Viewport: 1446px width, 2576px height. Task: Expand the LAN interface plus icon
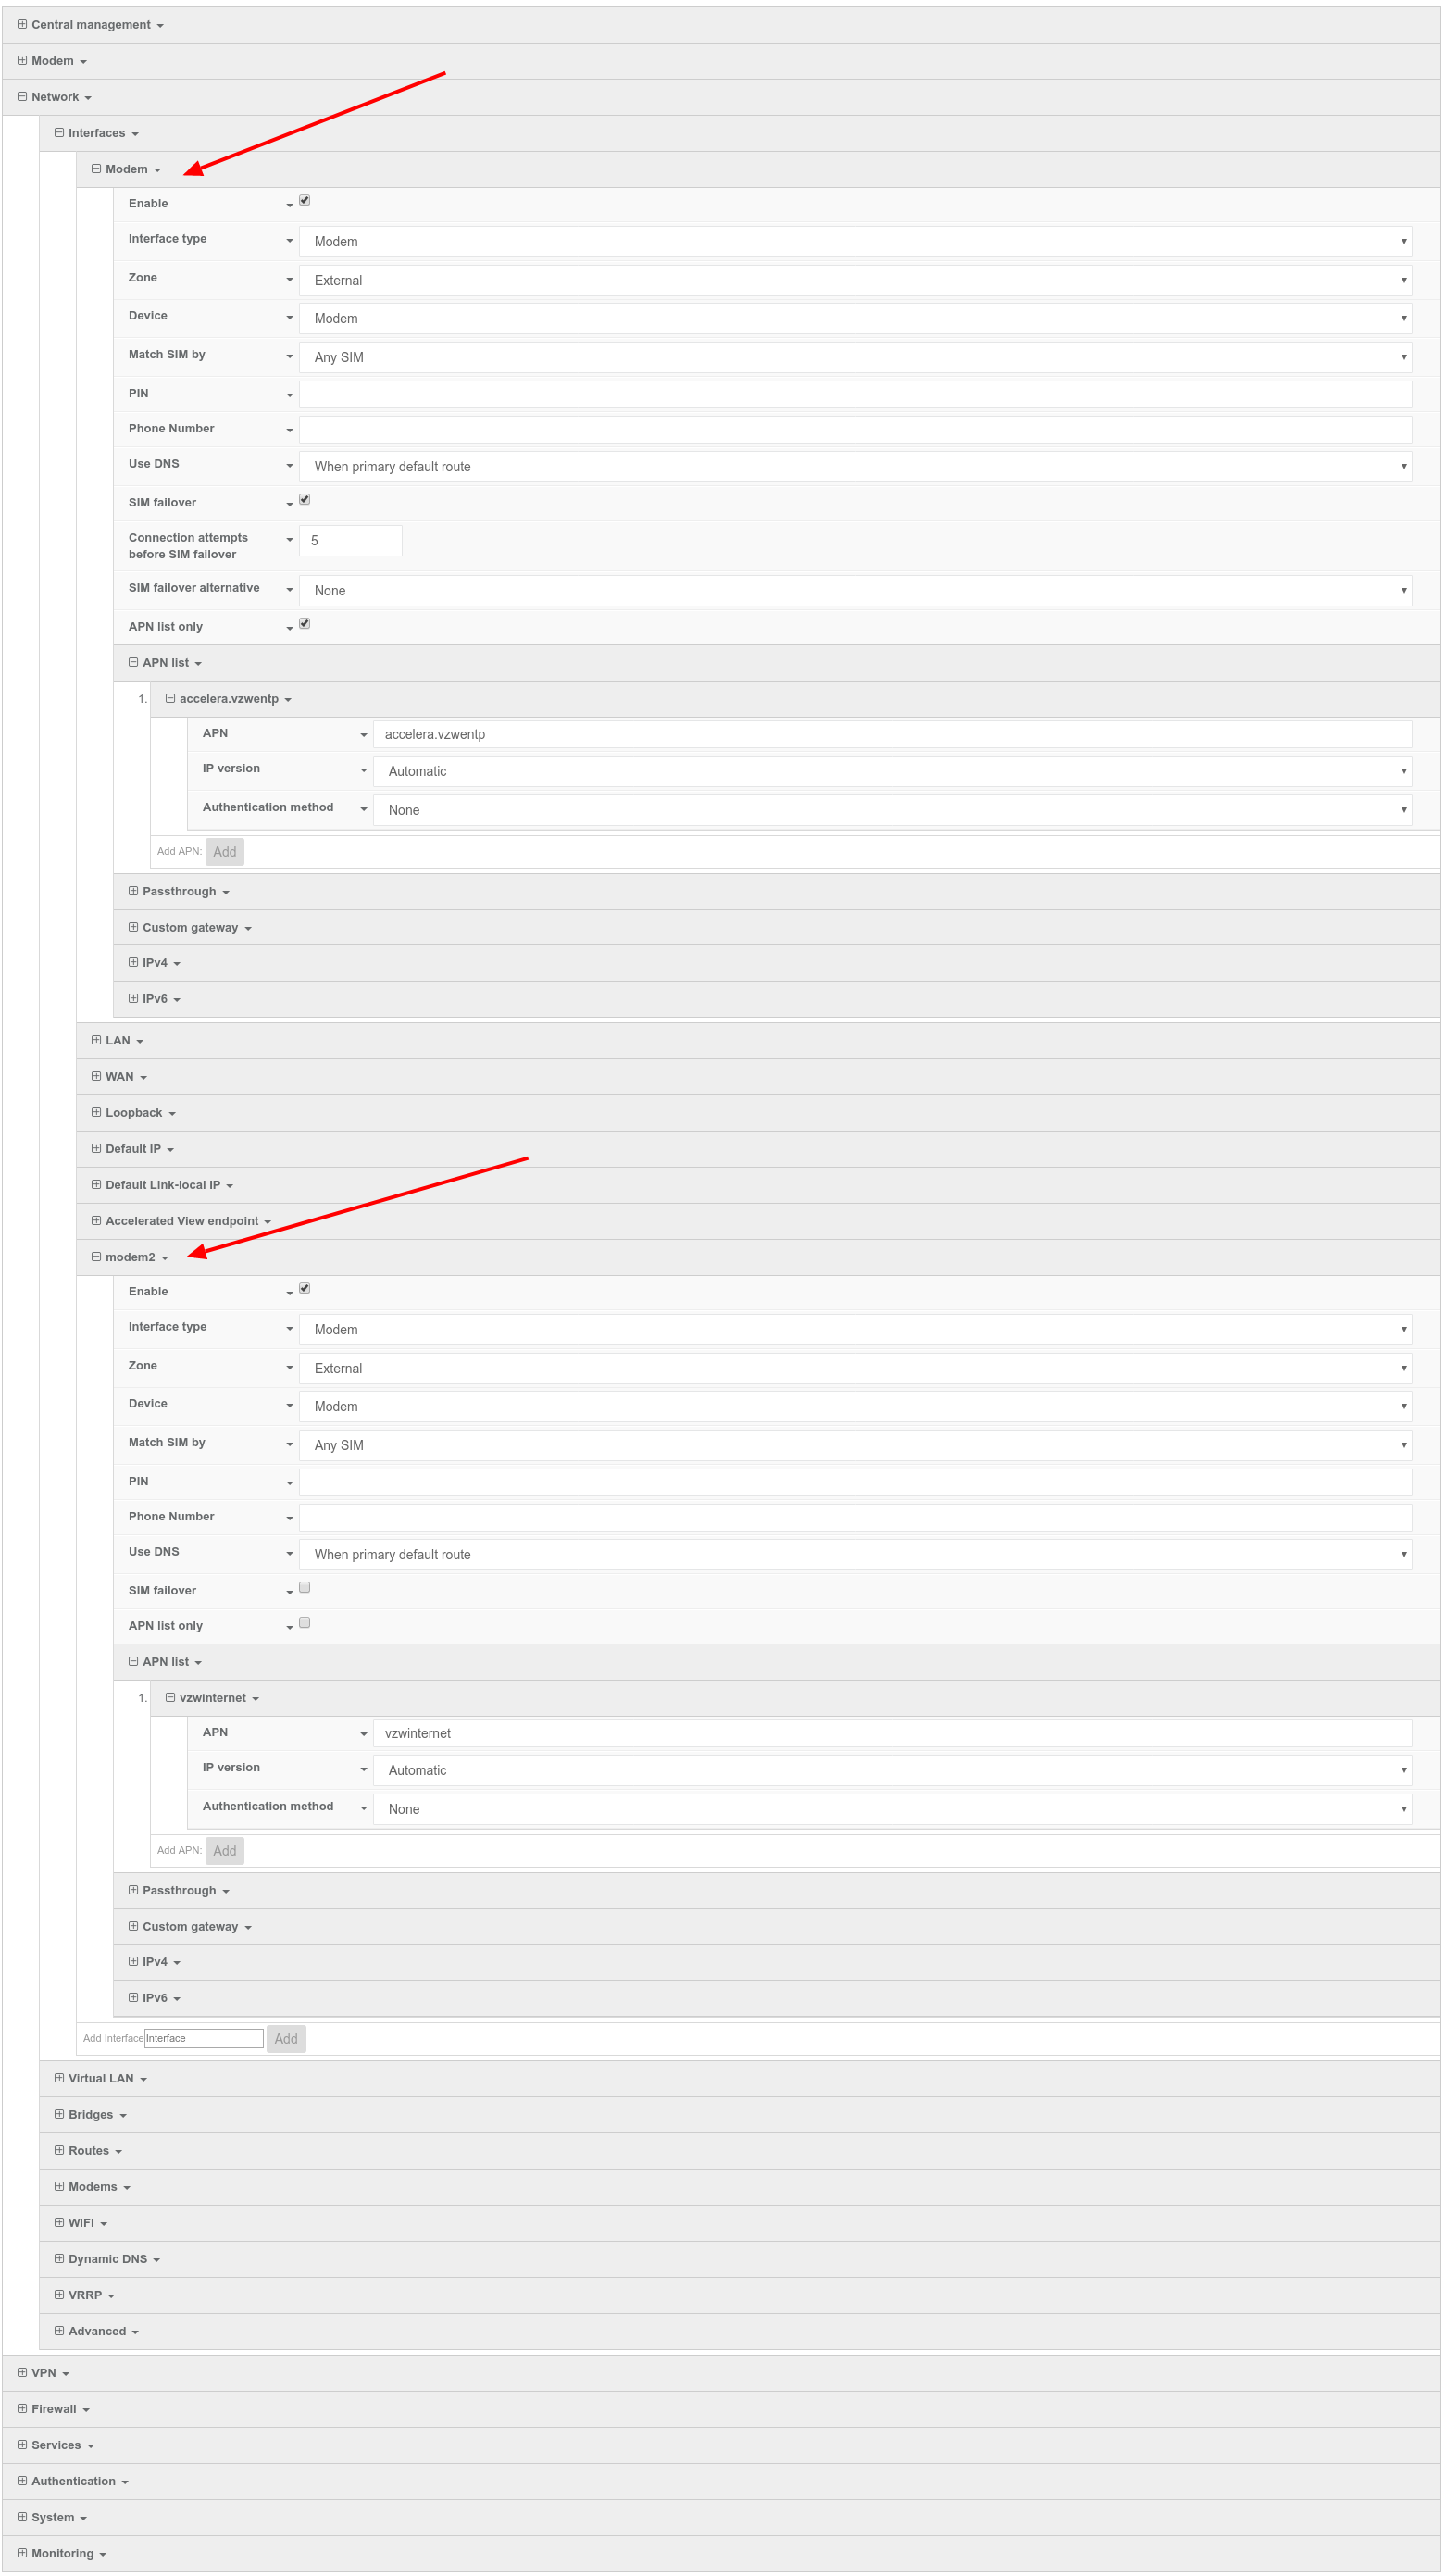tap(96, 1040)
